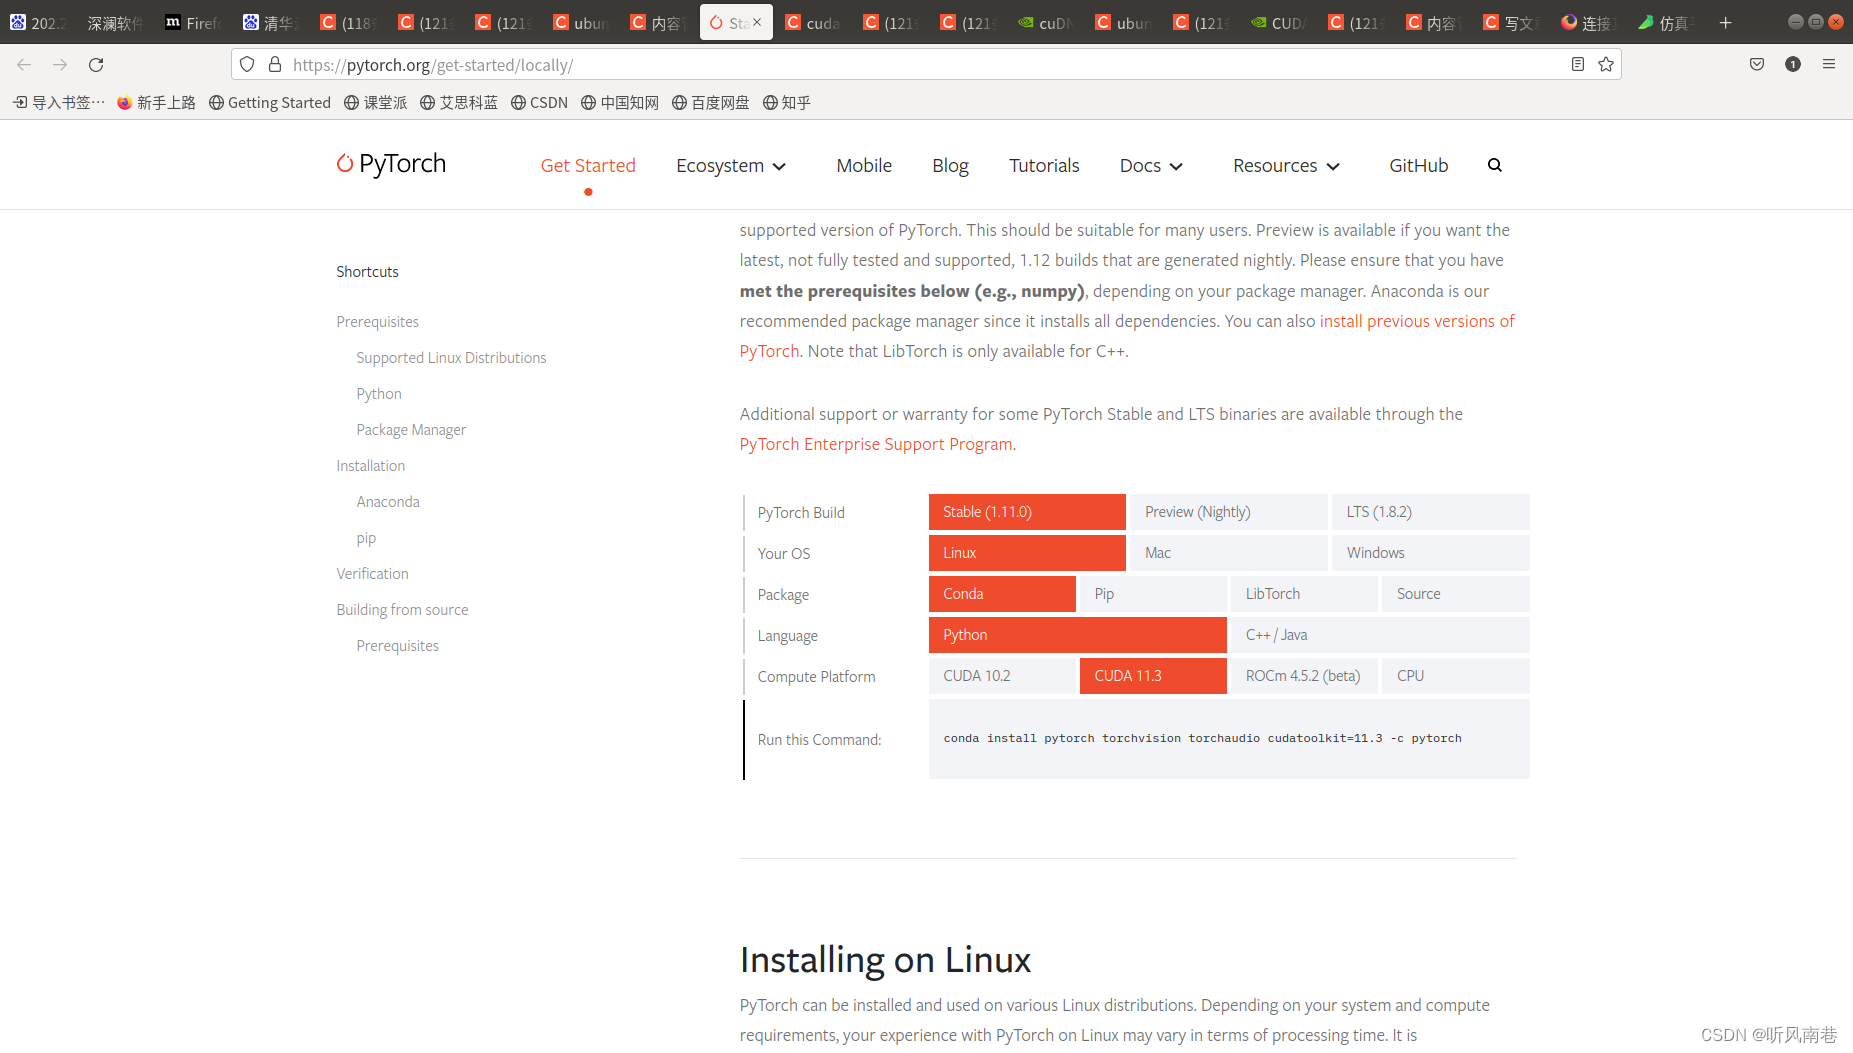Open the GitHub nav link

(x=1418, y=166)
